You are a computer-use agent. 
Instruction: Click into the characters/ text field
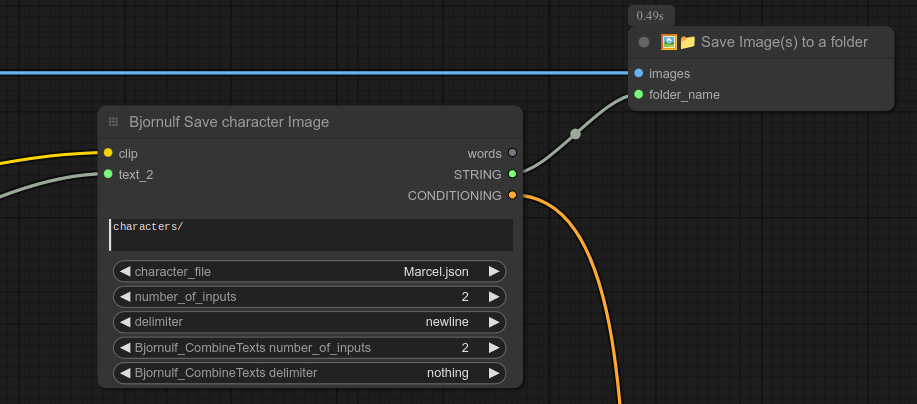310,234
